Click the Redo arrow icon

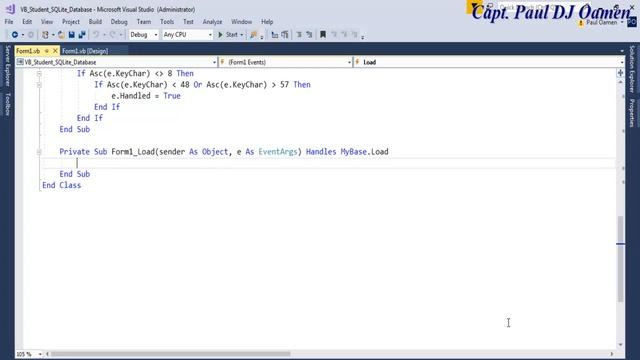tap(113, 35)
